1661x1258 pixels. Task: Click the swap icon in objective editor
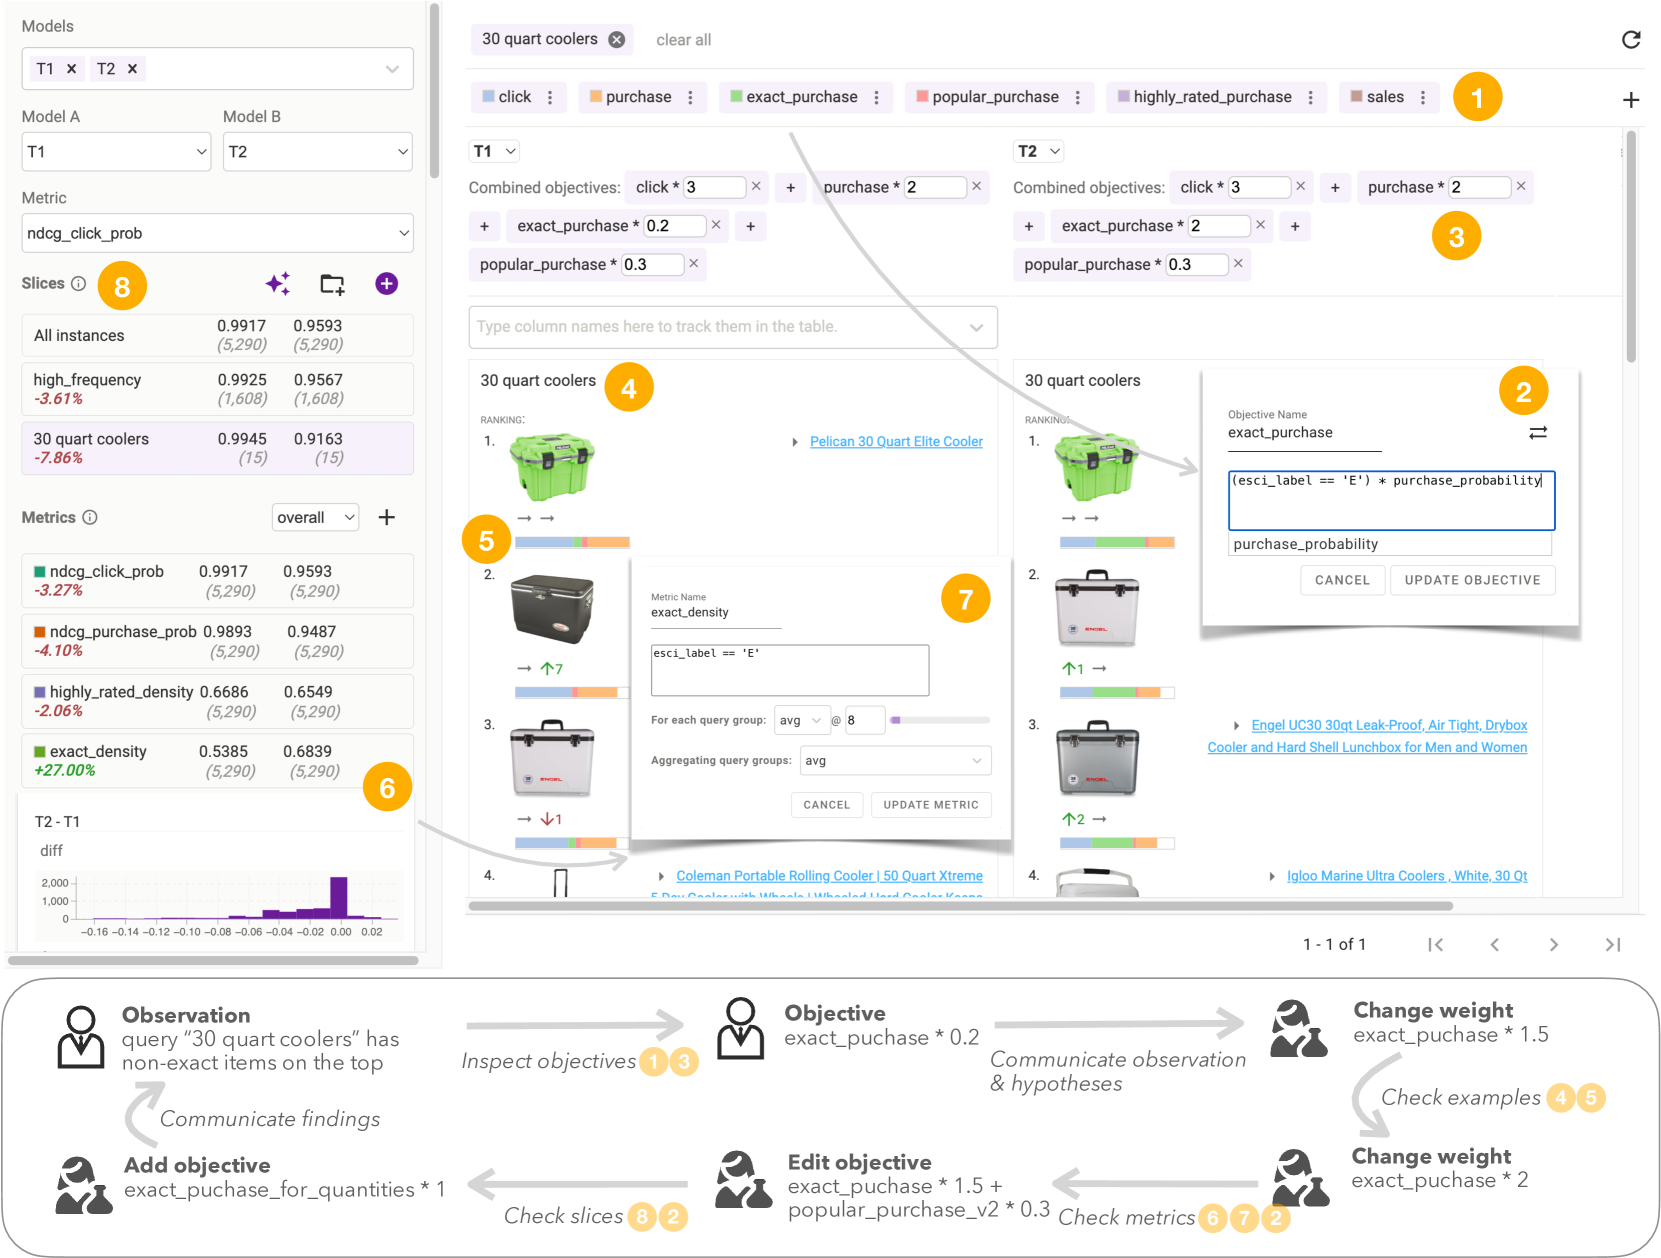coord(1538,432)
